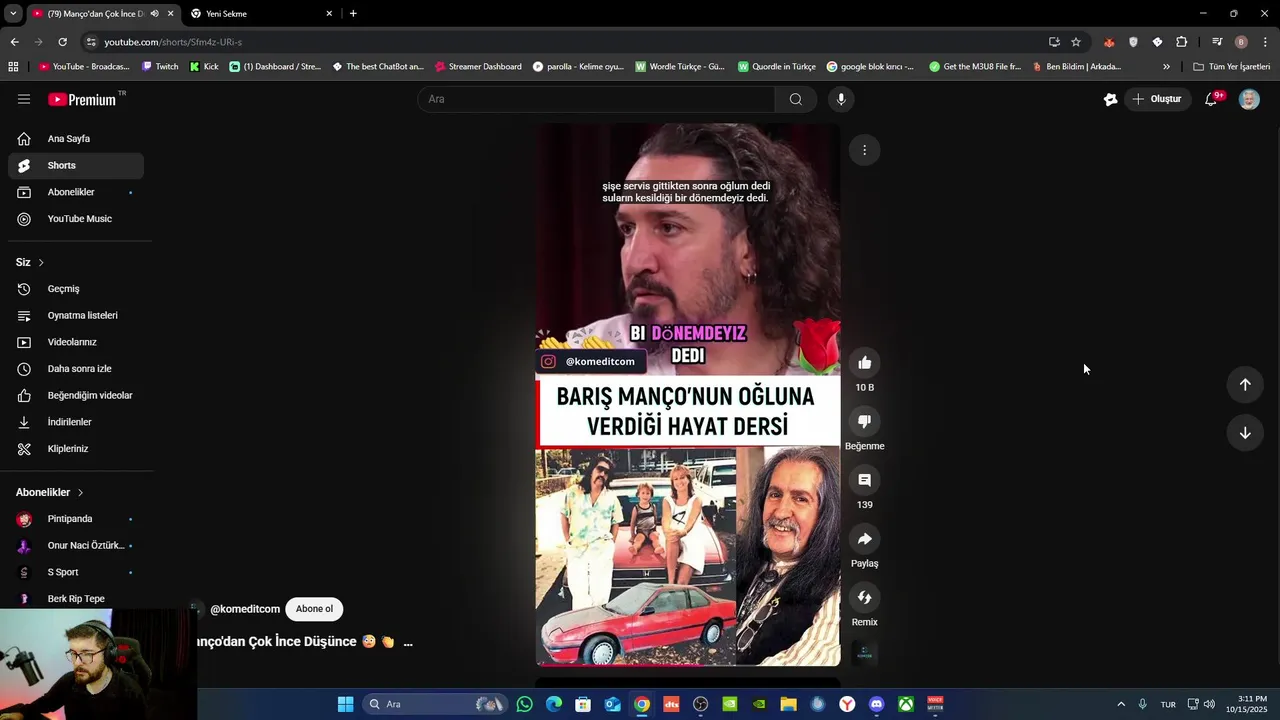Expand the Abonelikler subscriptions header
This screenshot has width=1280, height=720.
click(50, 492)
